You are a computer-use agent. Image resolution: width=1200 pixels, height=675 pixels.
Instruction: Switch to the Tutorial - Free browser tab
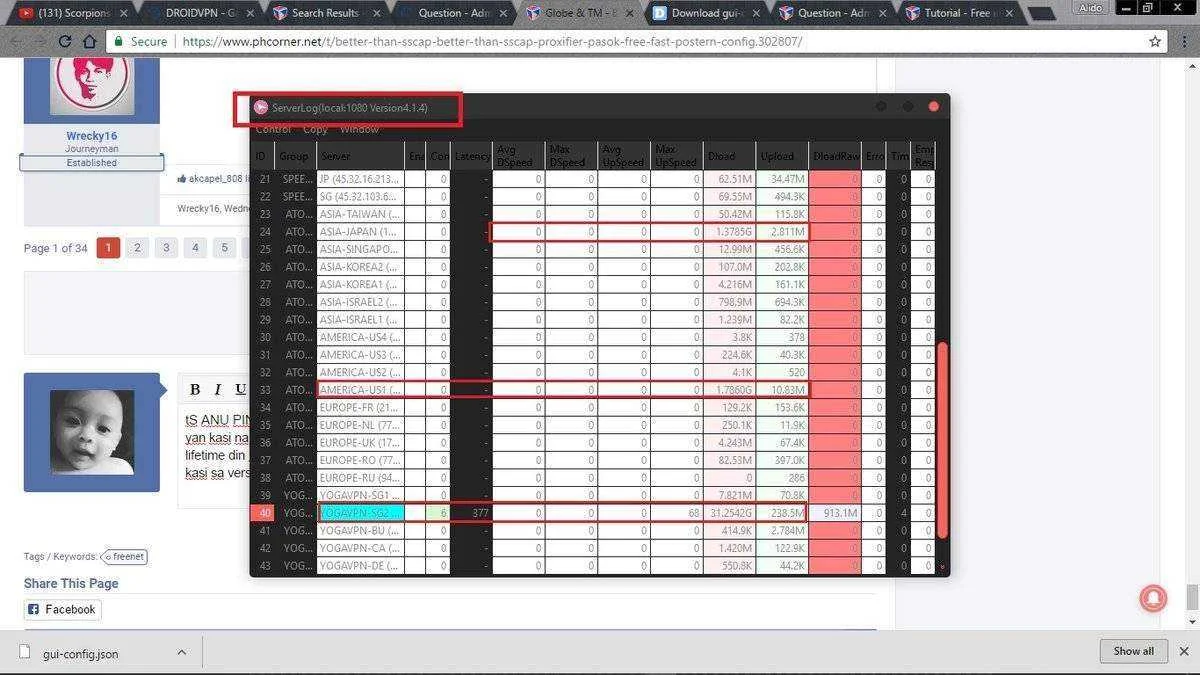point(958,13)
